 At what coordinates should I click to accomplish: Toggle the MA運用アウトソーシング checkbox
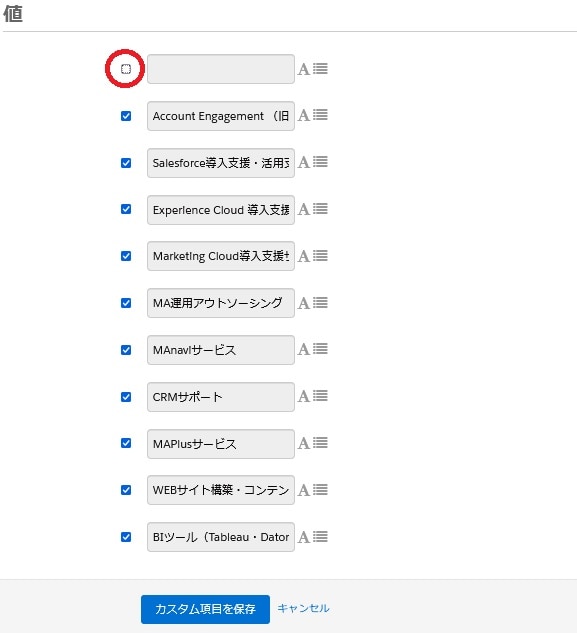tap(126, 303)
